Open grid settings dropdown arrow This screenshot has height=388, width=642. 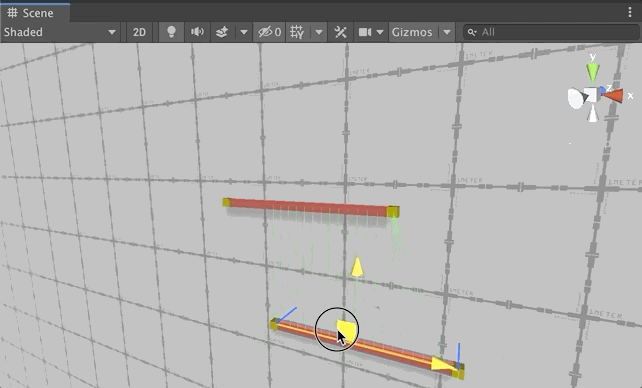(x=319, y=32)
